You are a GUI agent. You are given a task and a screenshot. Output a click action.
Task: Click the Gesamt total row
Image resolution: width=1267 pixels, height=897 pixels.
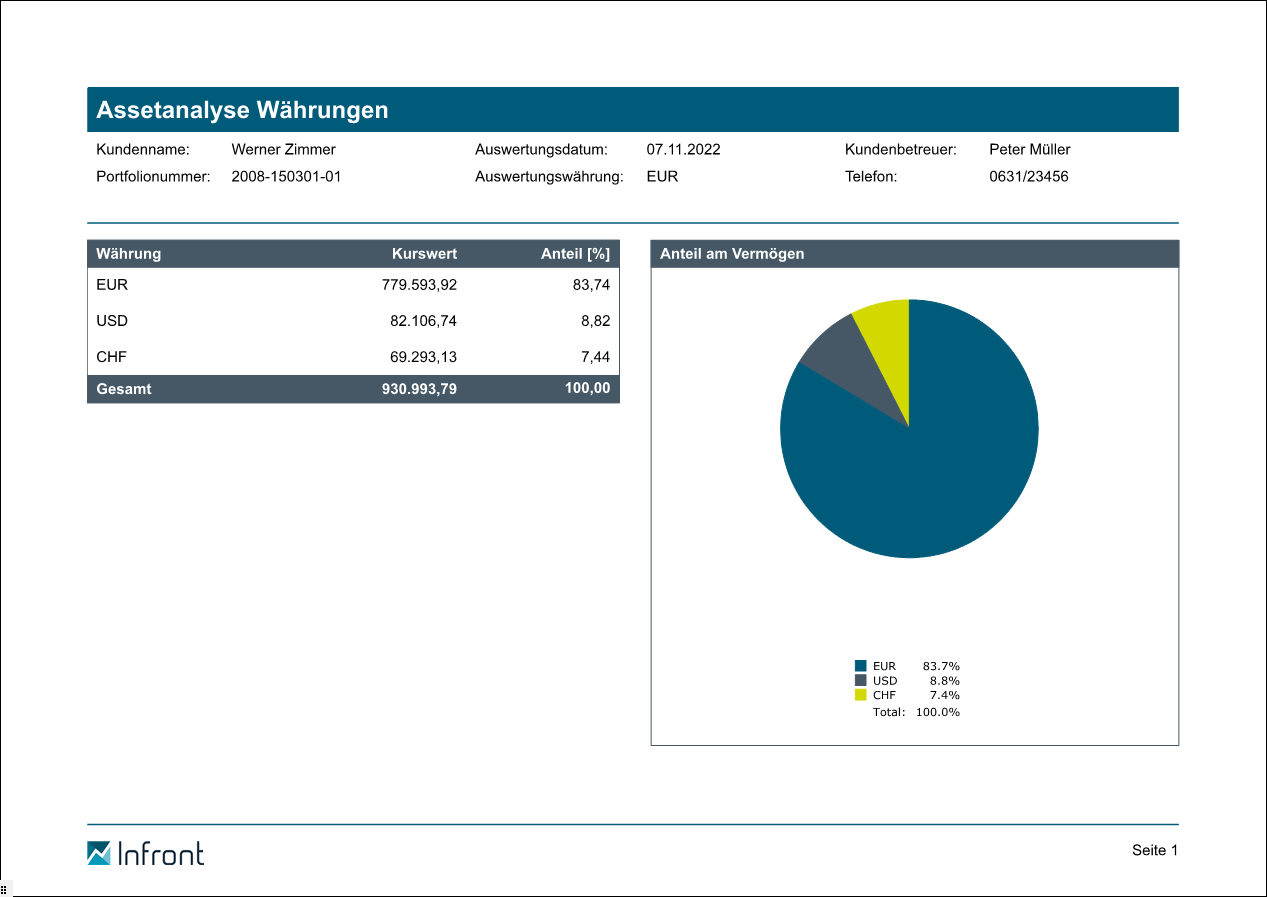point(353,389)
